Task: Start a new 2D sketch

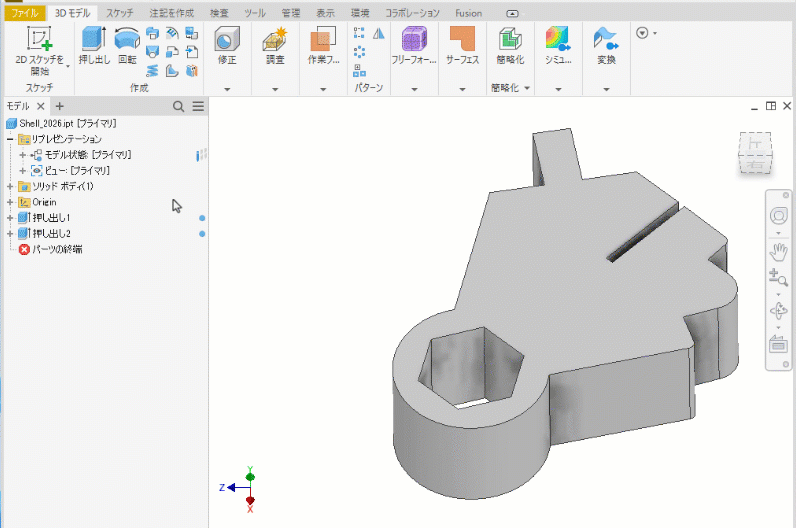Action: [40, 50]
